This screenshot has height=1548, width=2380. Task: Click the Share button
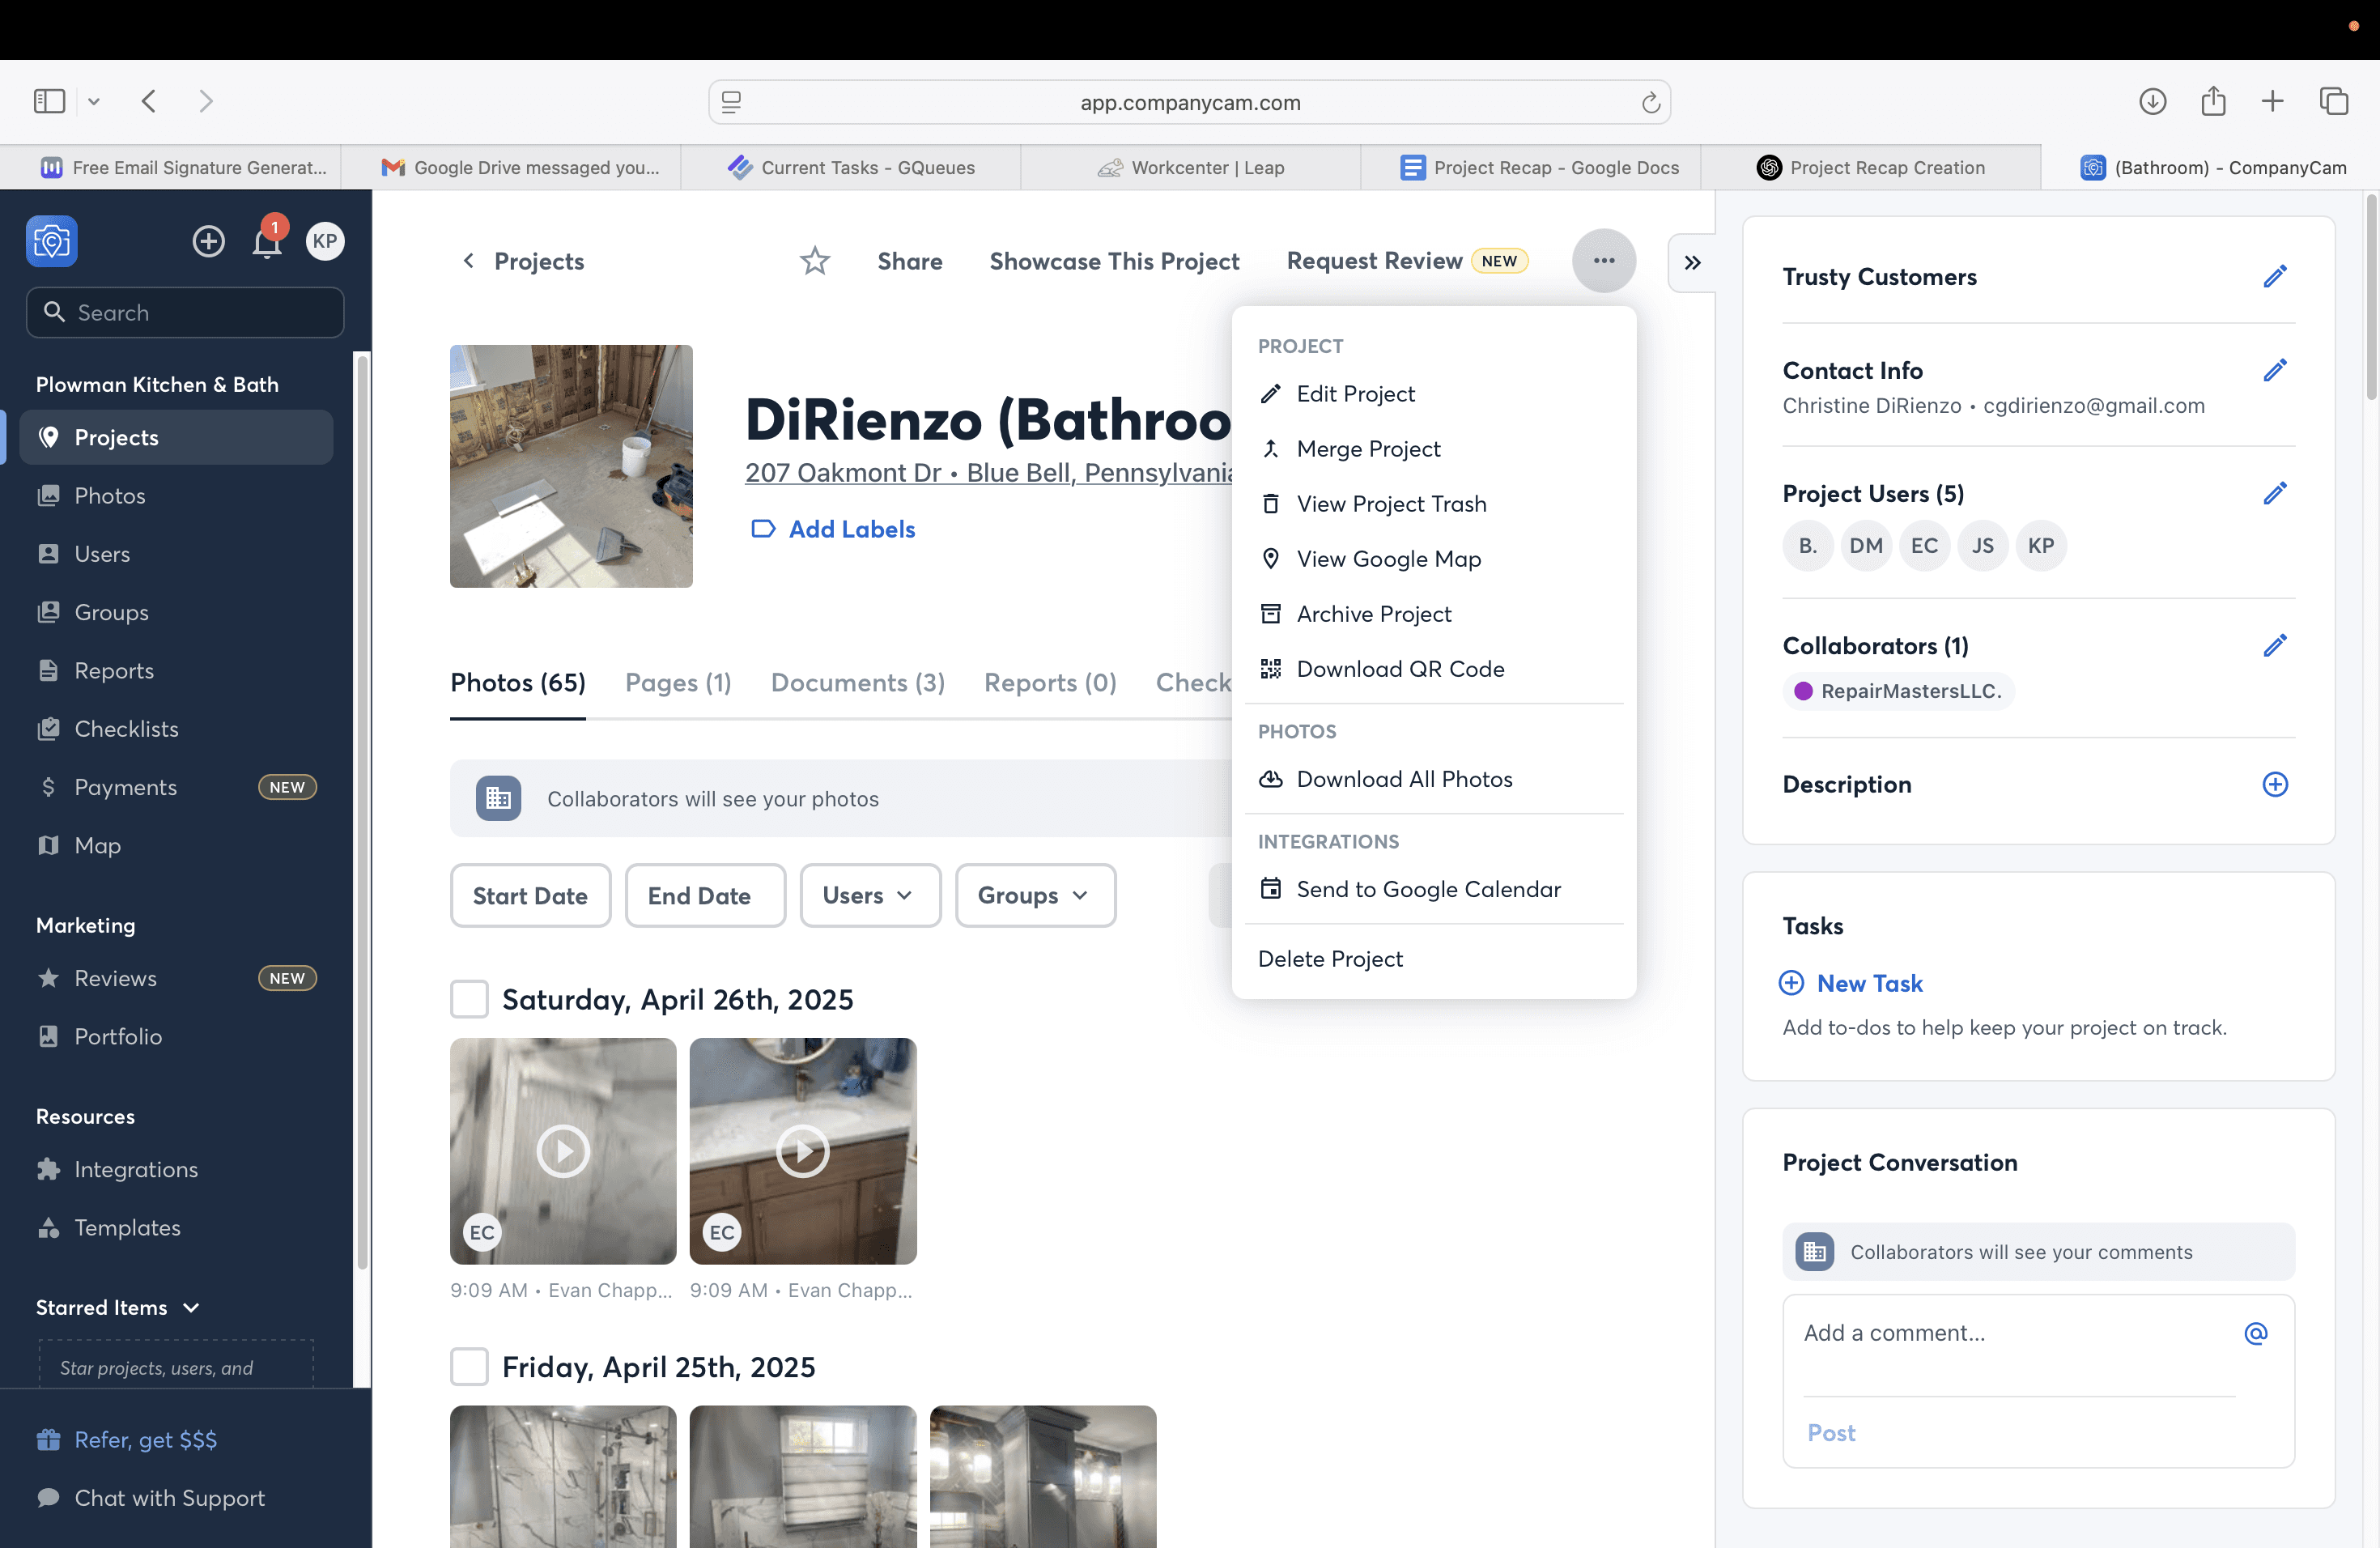[x=910, y=261]
